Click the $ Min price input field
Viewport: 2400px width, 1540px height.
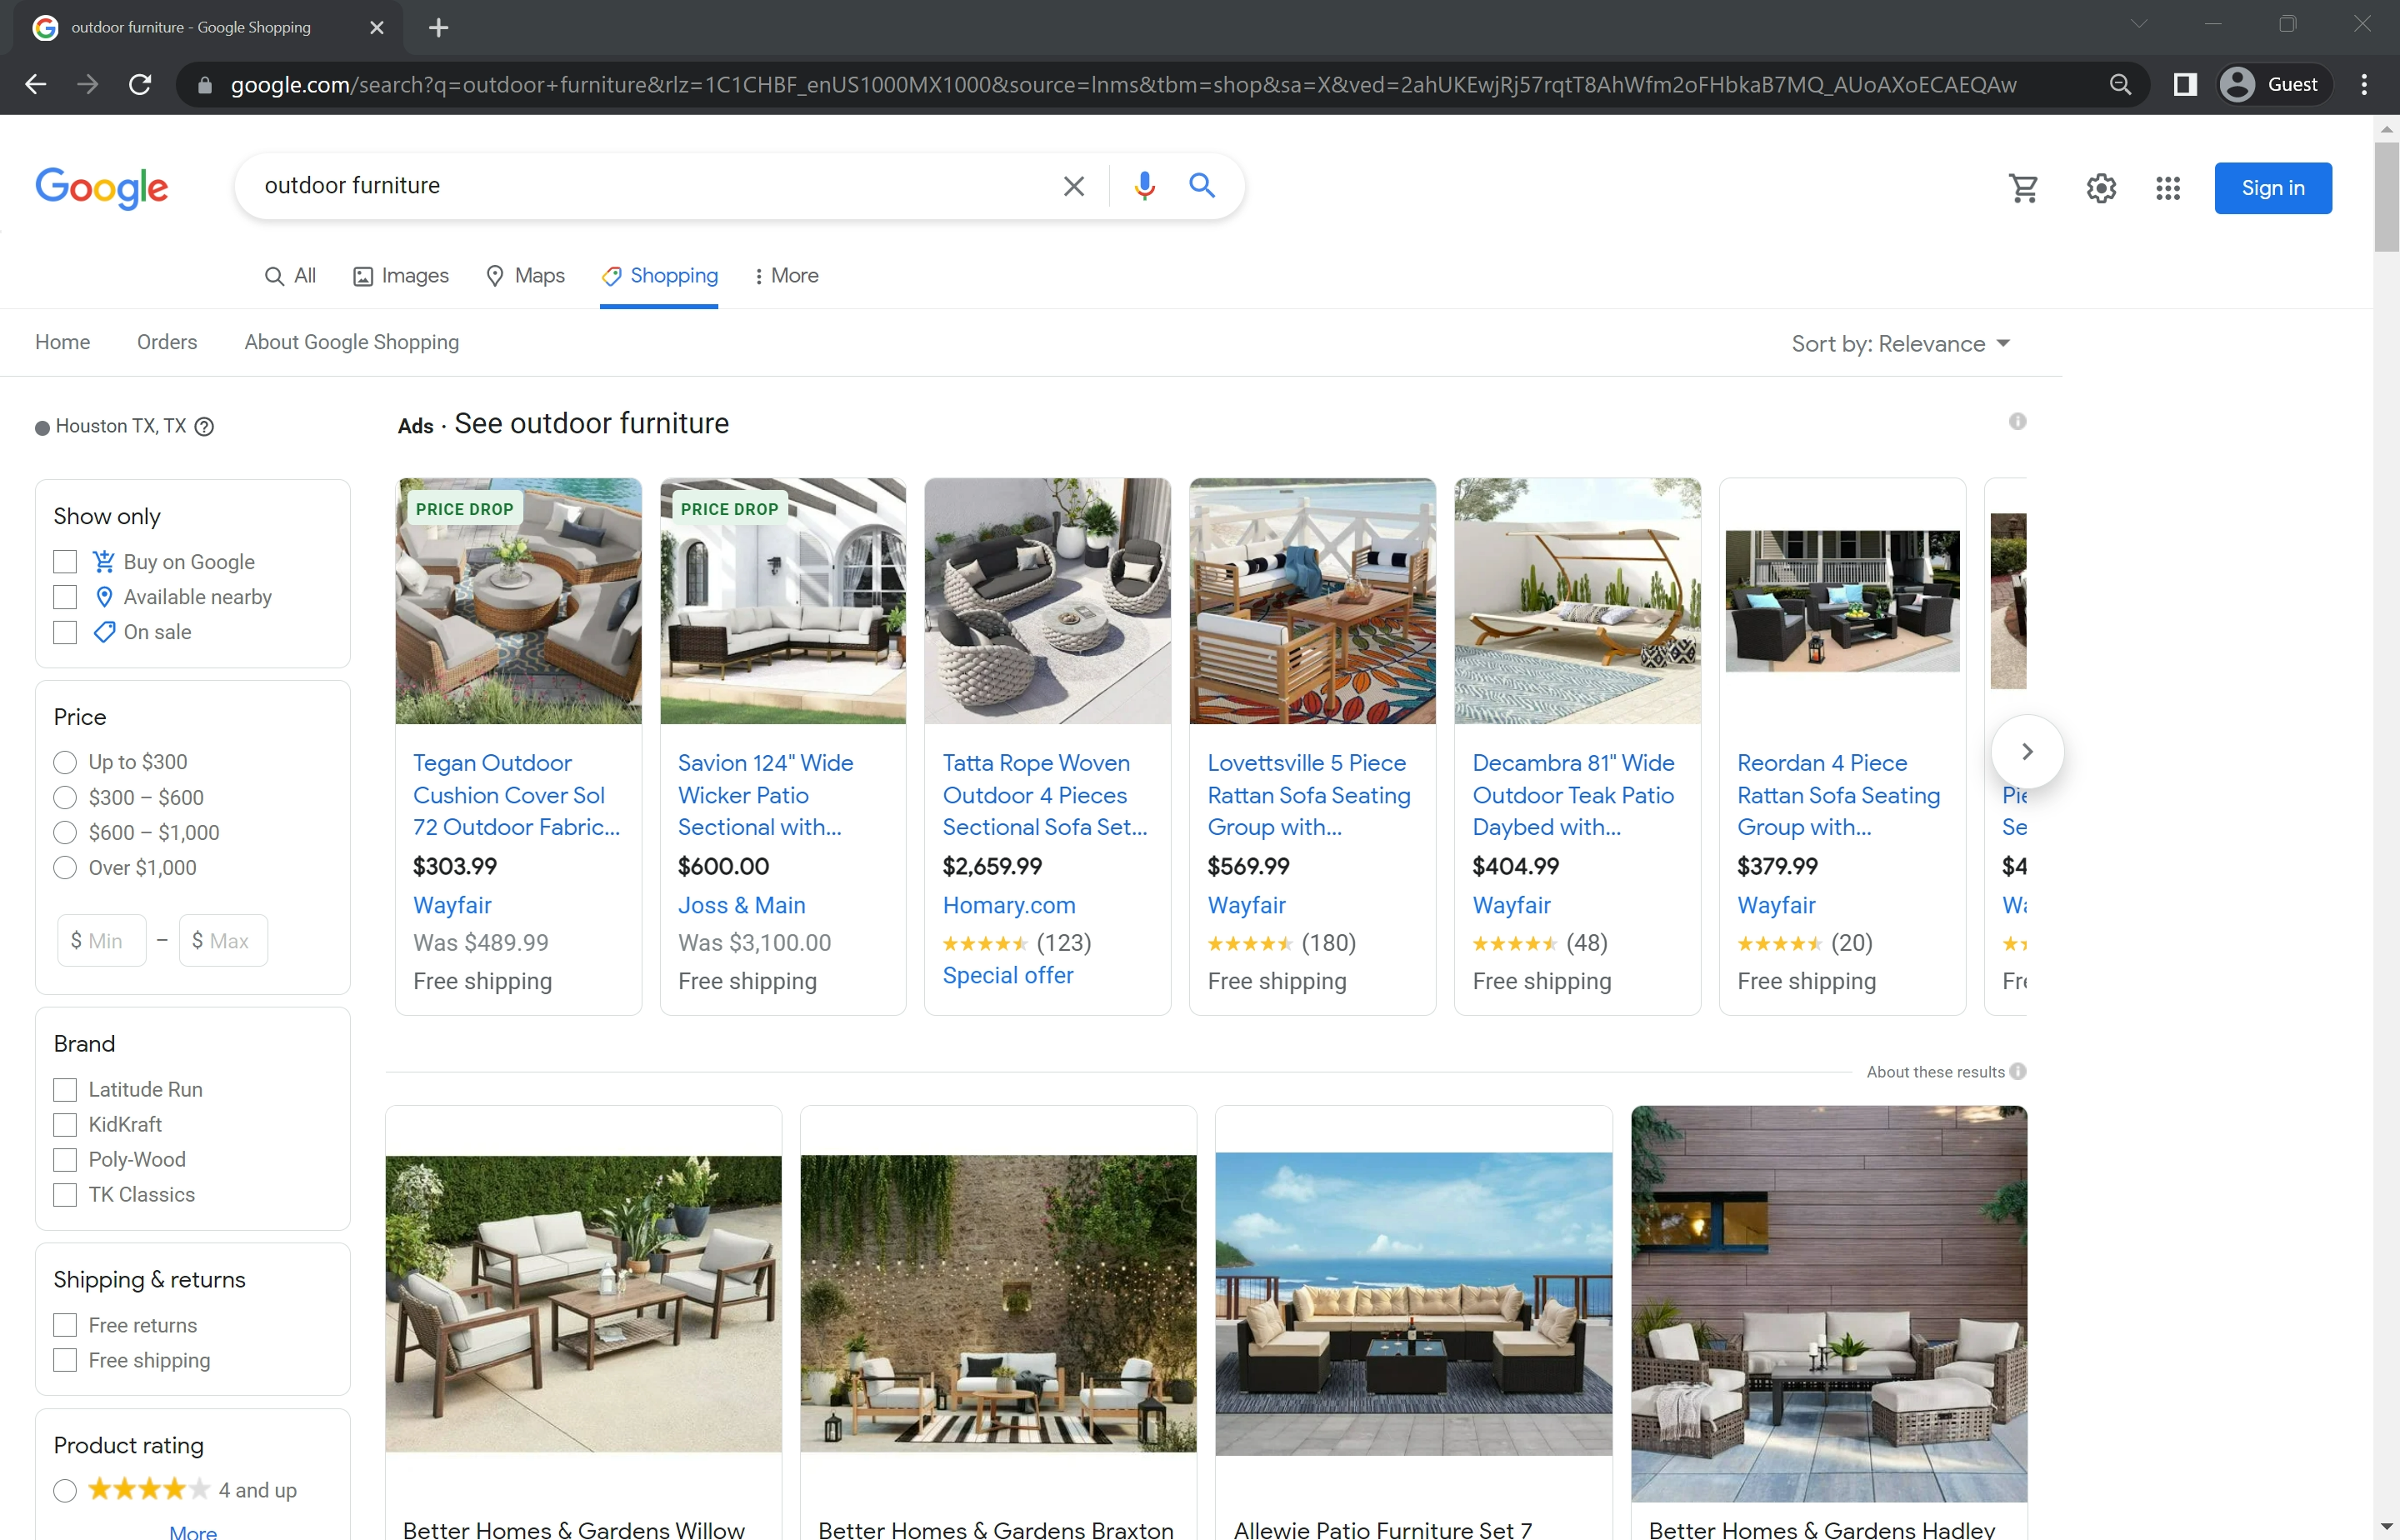tap(102, 941)
